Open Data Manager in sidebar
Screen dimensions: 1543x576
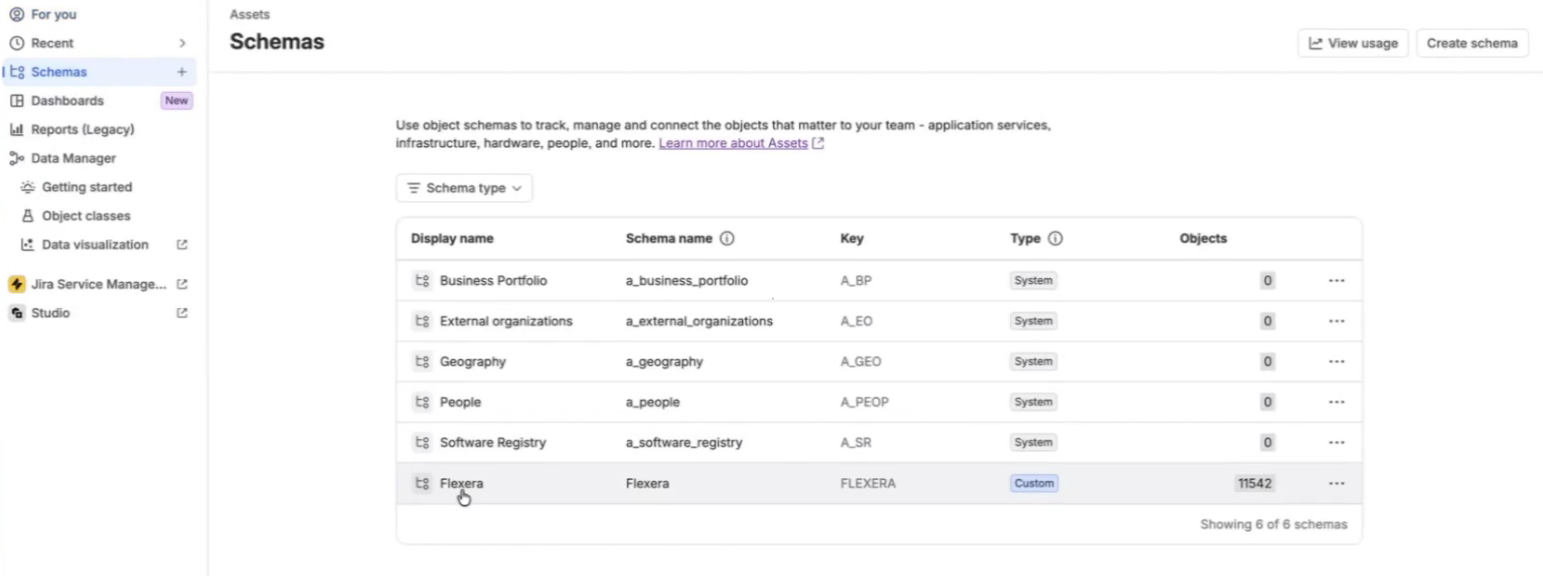pyautogui.click(x=73, y=158)
